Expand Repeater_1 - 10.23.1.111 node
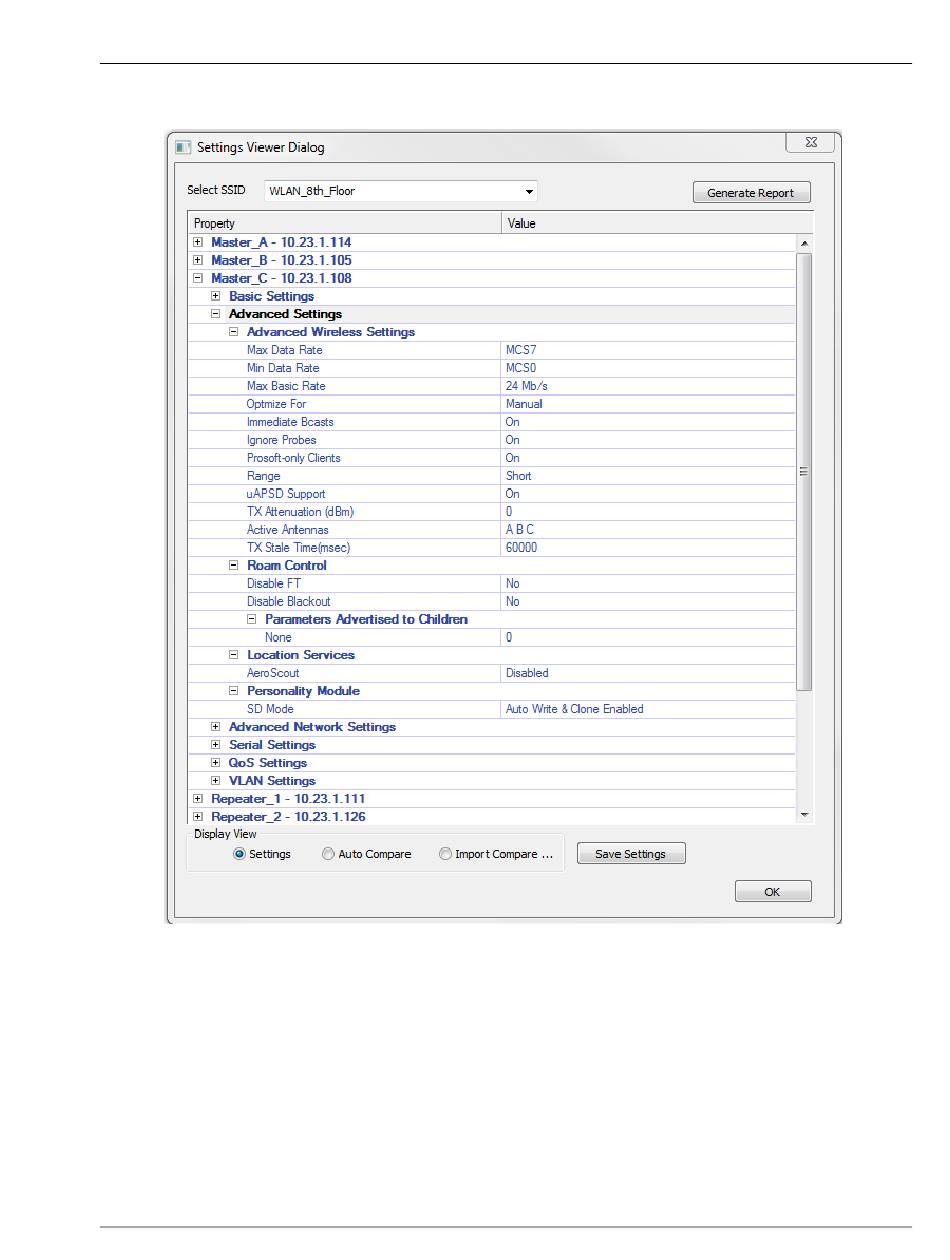The height and width of the screenshot is (1260, 950). (x=198, y=799)
